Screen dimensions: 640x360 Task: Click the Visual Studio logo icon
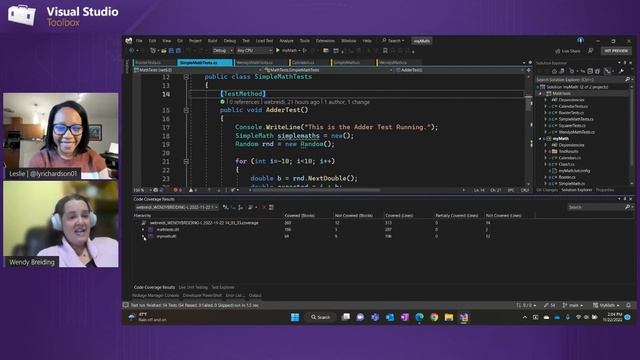129,40
